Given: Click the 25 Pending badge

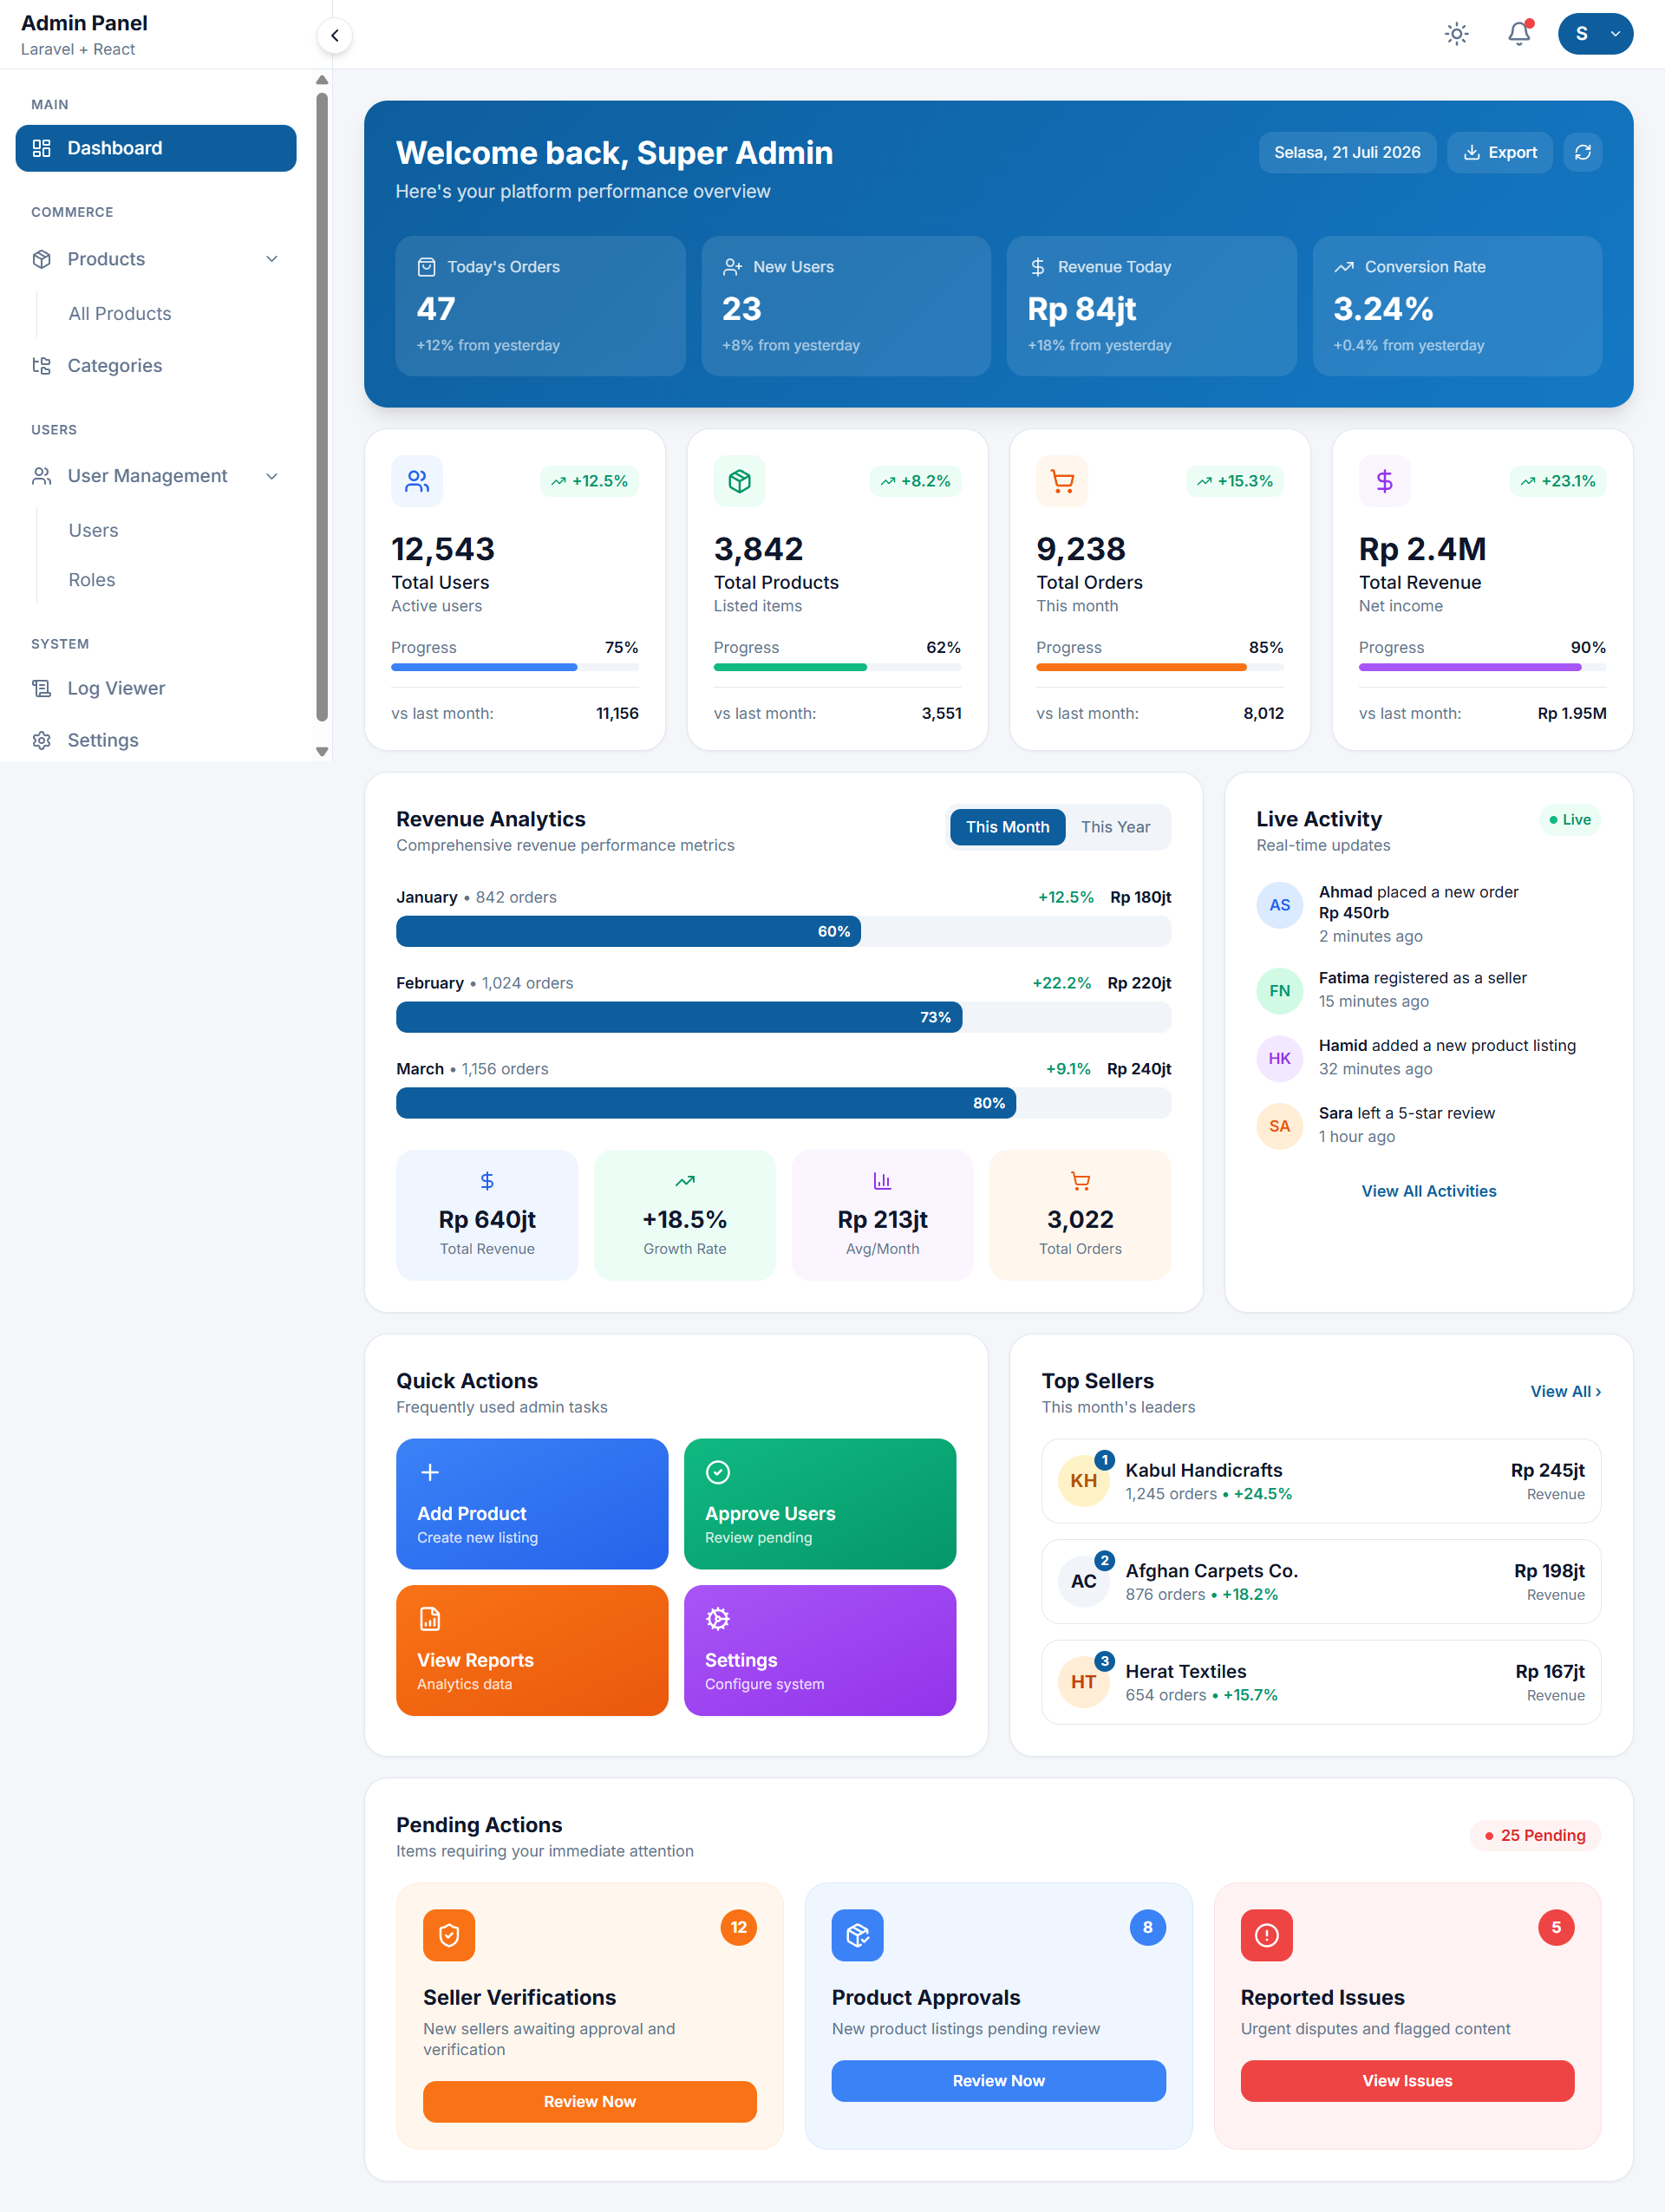Looking at the screenshot, I should coord(1535,1836).
